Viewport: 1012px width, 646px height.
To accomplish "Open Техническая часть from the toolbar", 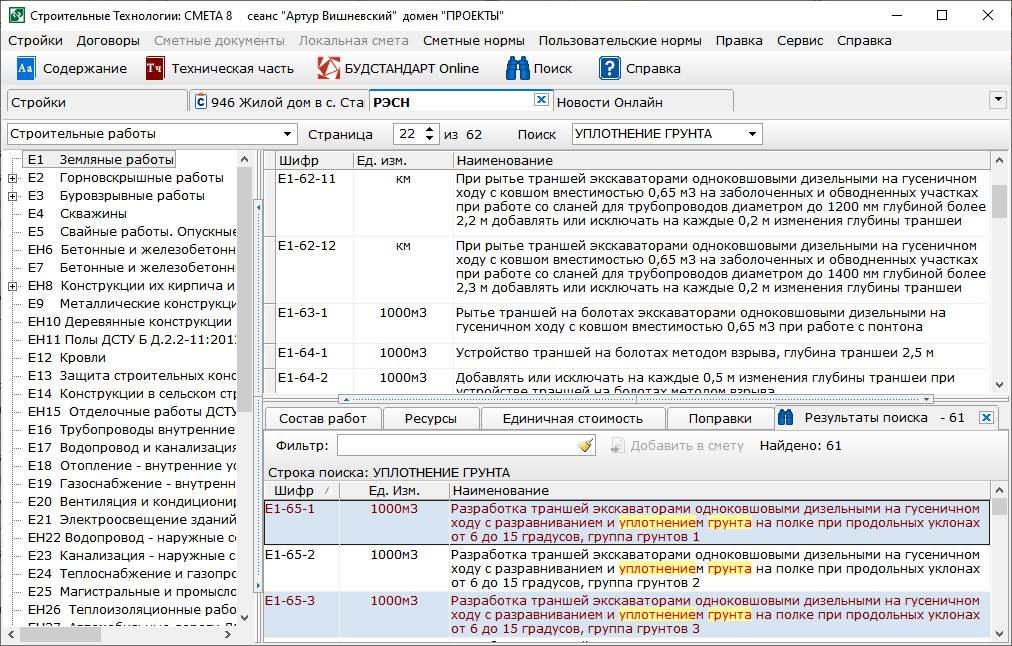I will click(x=219, y=68).
